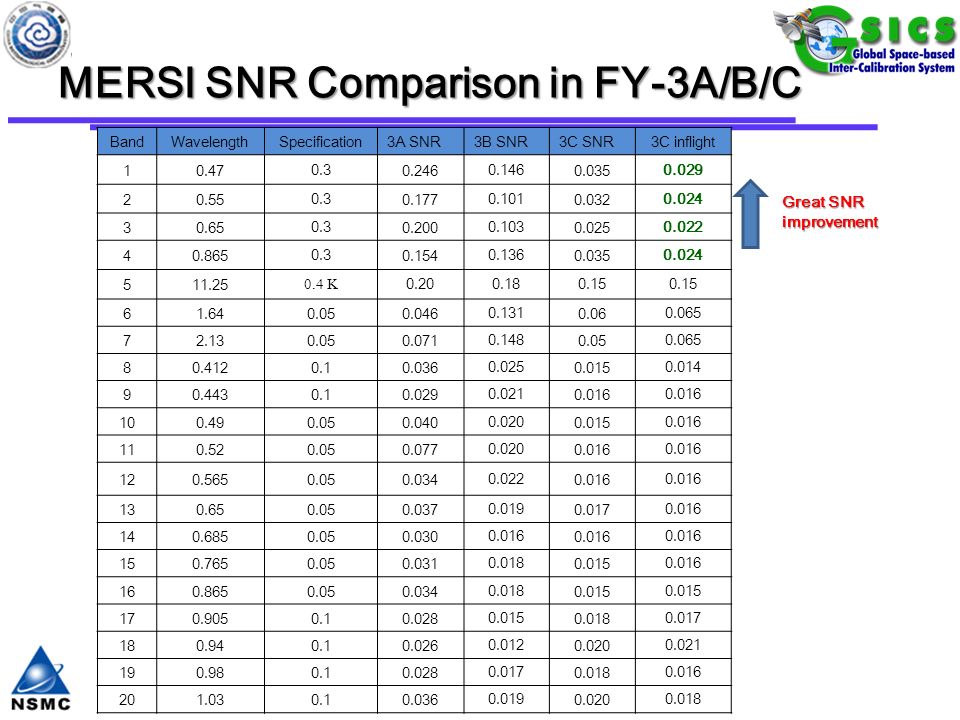Click the 0.077 cell in band 11
This screenshot has height=720, width=960.
420,450
